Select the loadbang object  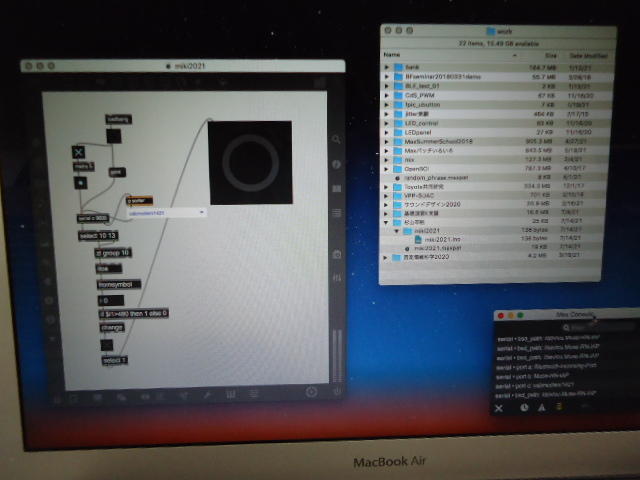[x=118, y=119]
